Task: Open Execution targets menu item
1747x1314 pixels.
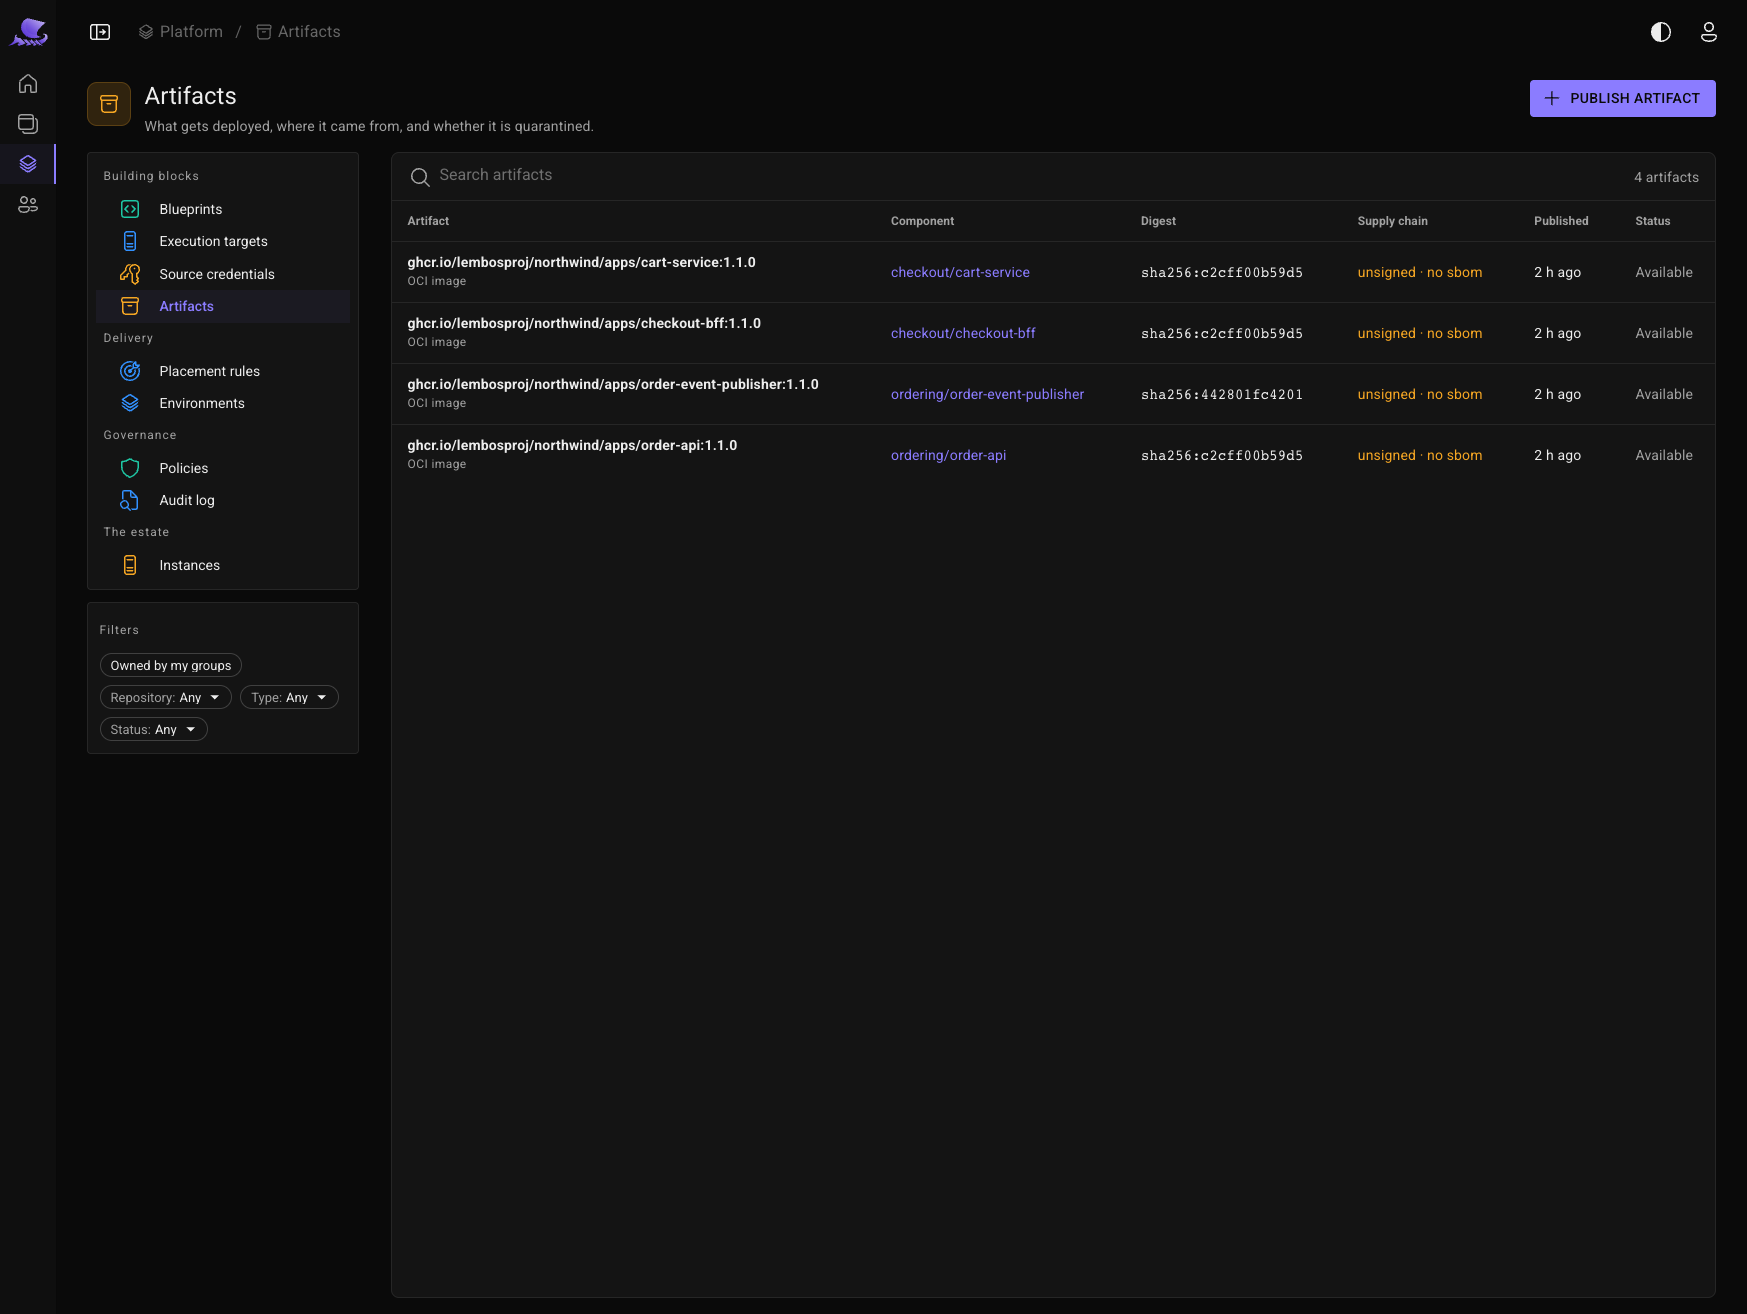Action: pyautogui.click(x=223, y=241)
